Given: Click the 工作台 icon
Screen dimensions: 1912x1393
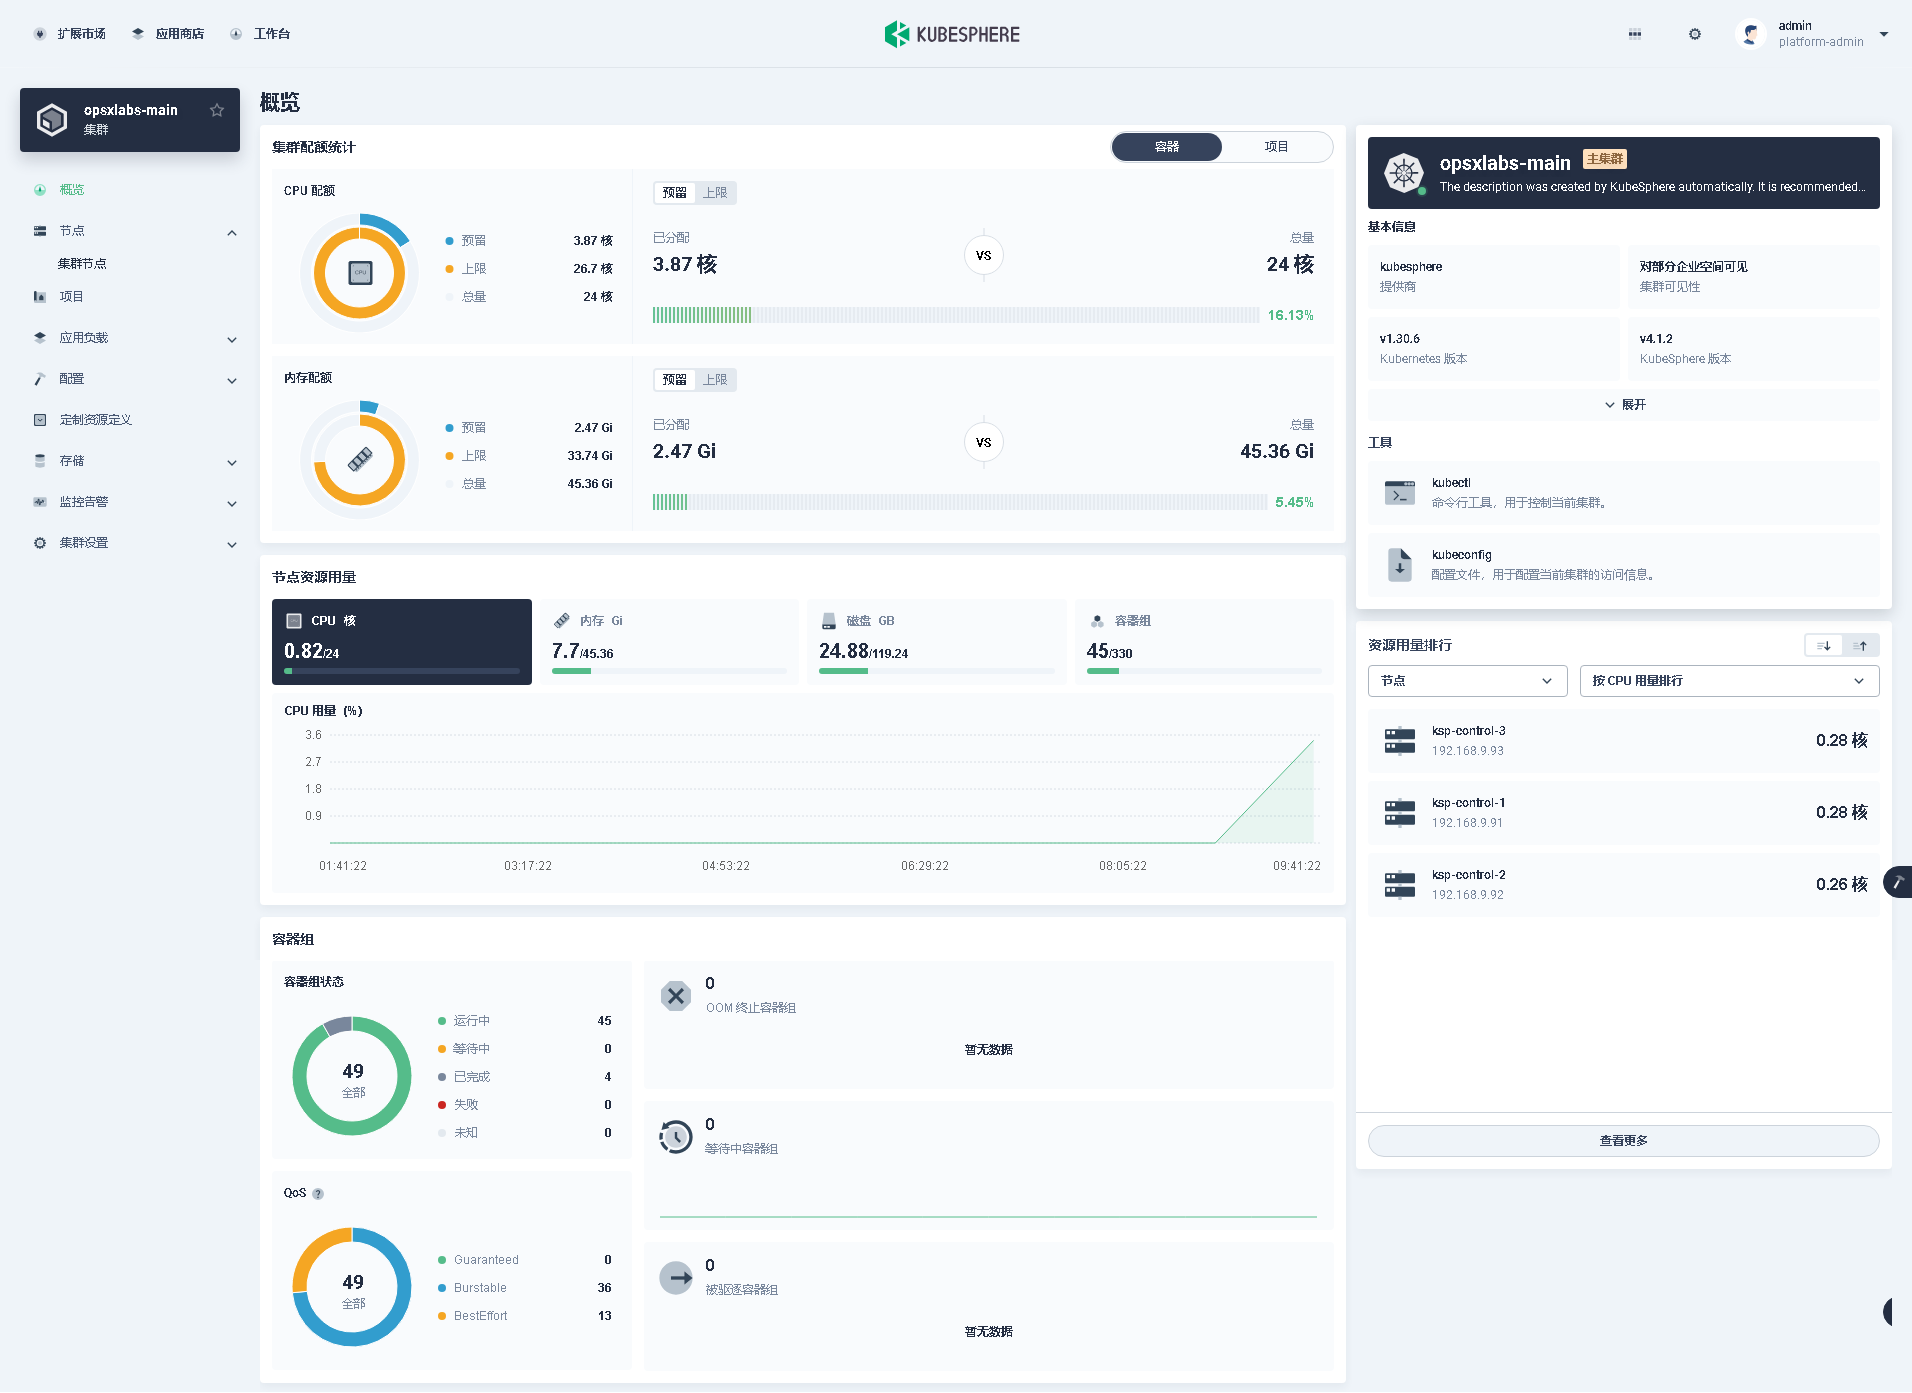Looking at the screenshot, I should pos(236,34).
